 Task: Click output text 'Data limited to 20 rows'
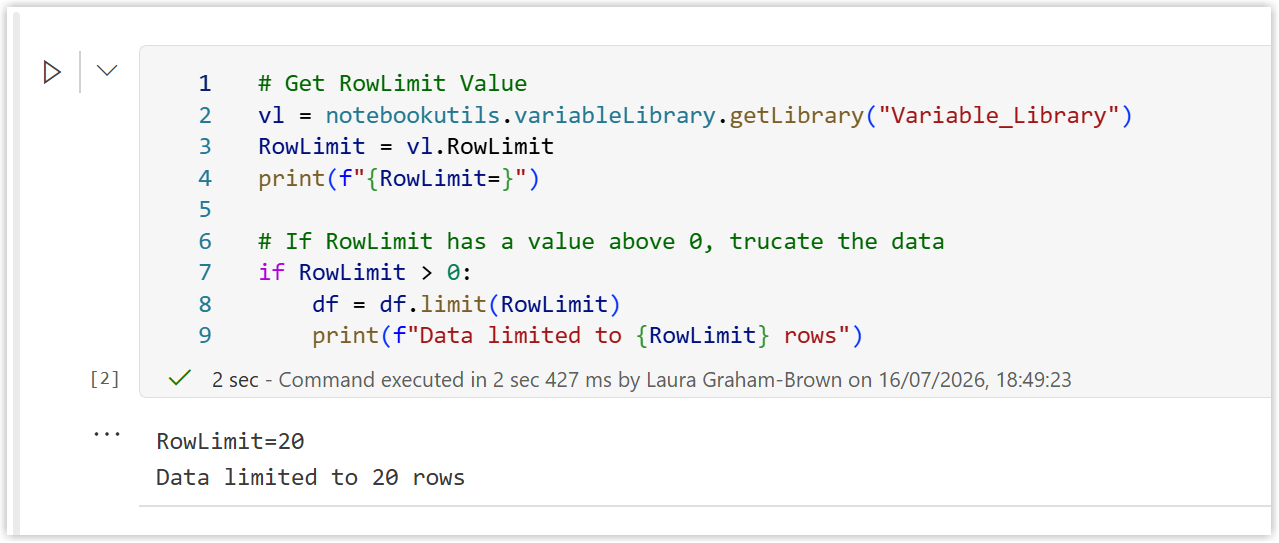[311, 477]
